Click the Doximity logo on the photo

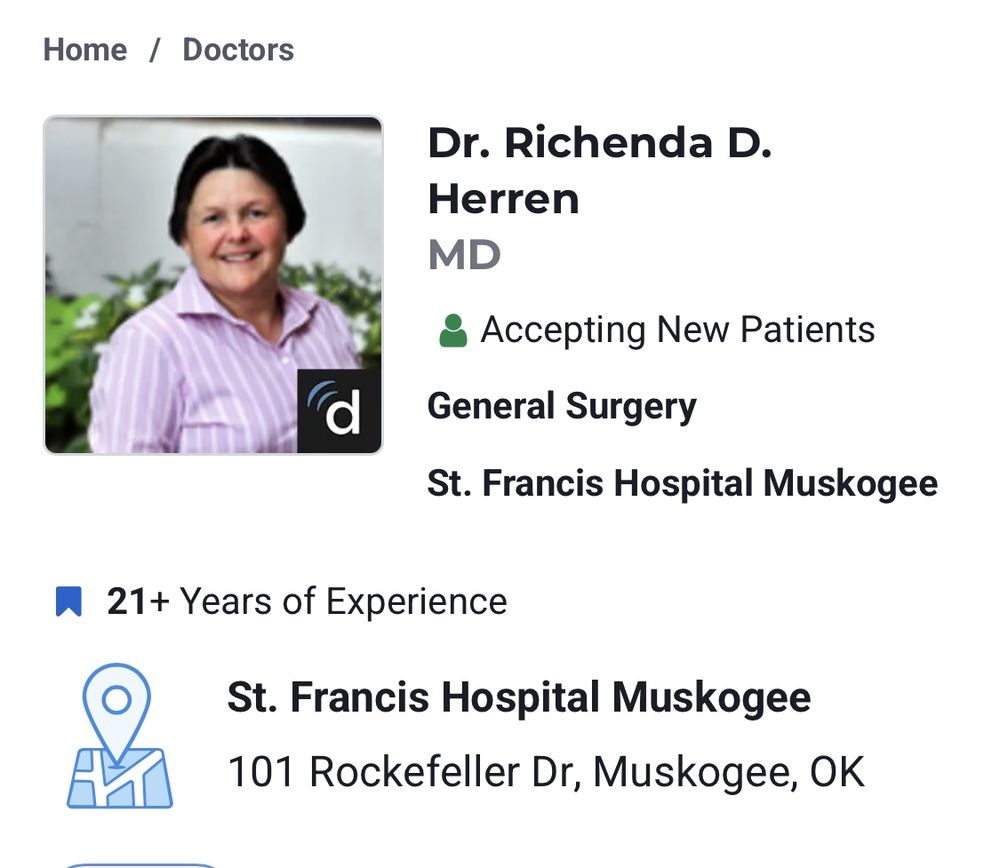(x=340, y=410)
